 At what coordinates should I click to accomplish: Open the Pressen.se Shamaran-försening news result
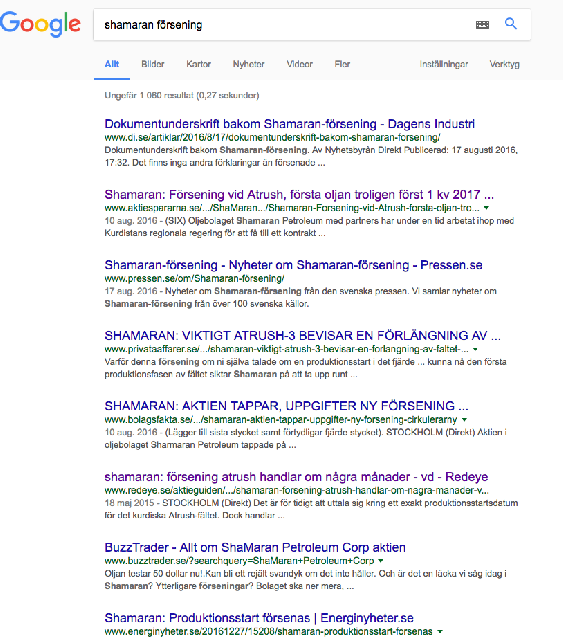[x=294, y=265]
